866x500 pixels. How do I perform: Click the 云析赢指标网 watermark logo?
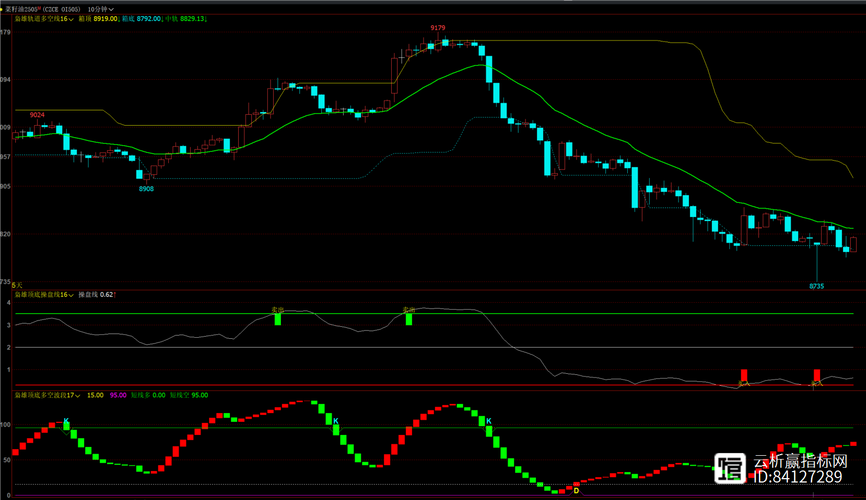(x=731, y=466)
